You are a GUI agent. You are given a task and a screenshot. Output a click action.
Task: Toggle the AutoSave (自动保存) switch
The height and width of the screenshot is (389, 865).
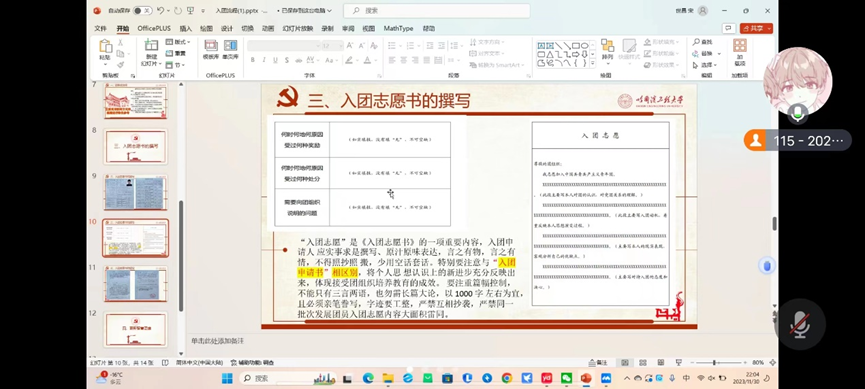click(x=142, y=10)
